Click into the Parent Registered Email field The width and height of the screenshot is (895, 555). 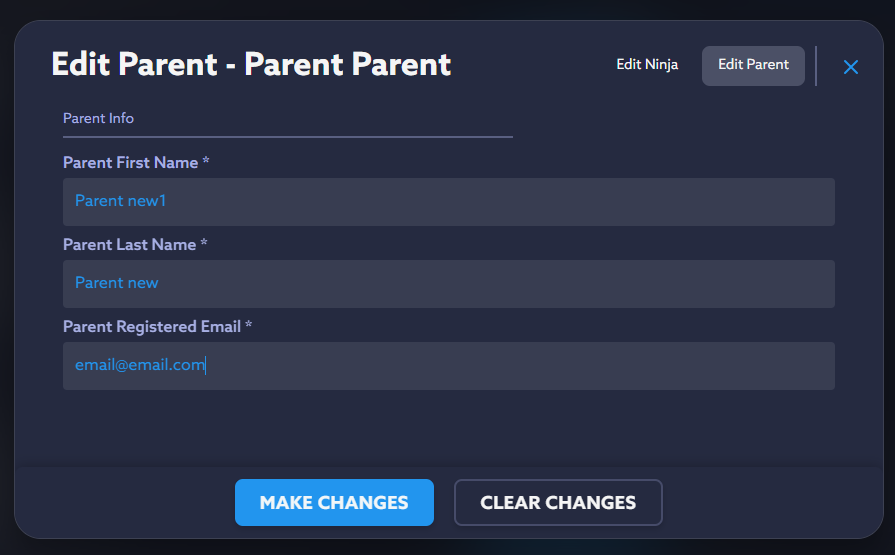point(448,365)
